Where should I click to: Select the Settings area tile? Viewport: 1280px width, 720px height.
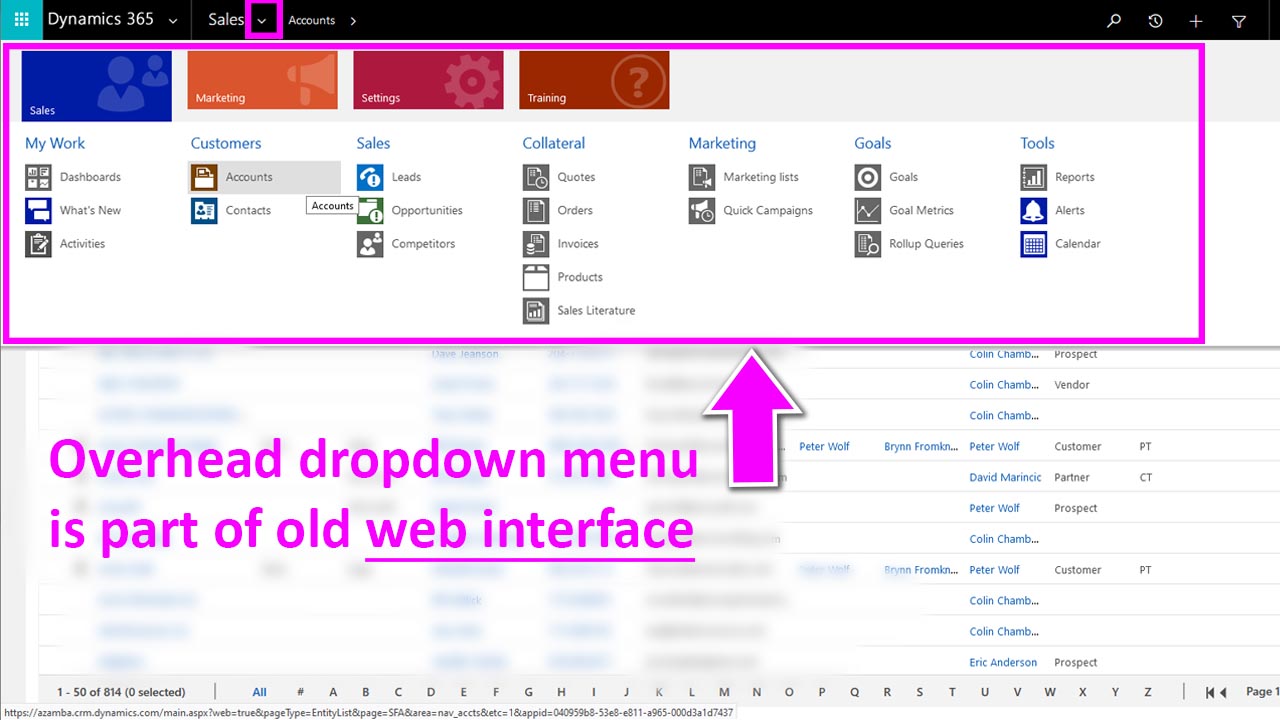(x=429, y=80)
